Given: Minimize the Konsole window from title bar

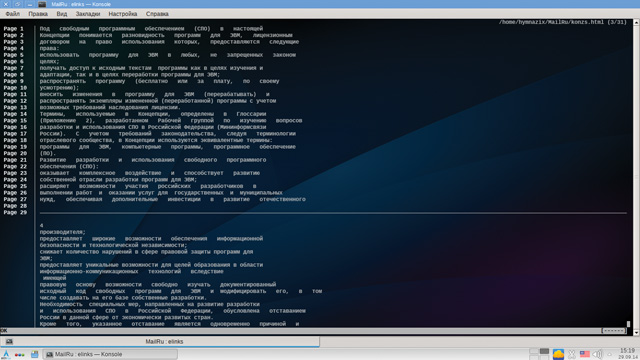Looking at the screenshot, I should pos(30,4).
